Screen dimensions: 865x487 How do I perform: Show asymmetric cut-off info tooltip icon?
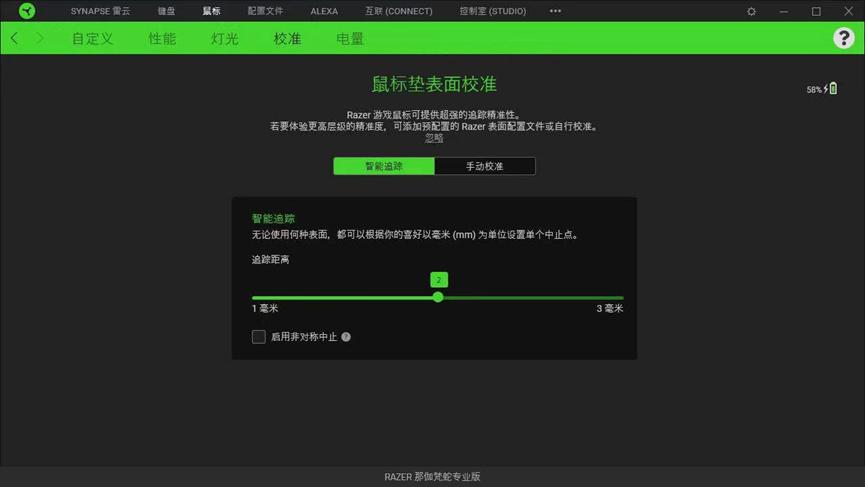(x=346, y=336)
